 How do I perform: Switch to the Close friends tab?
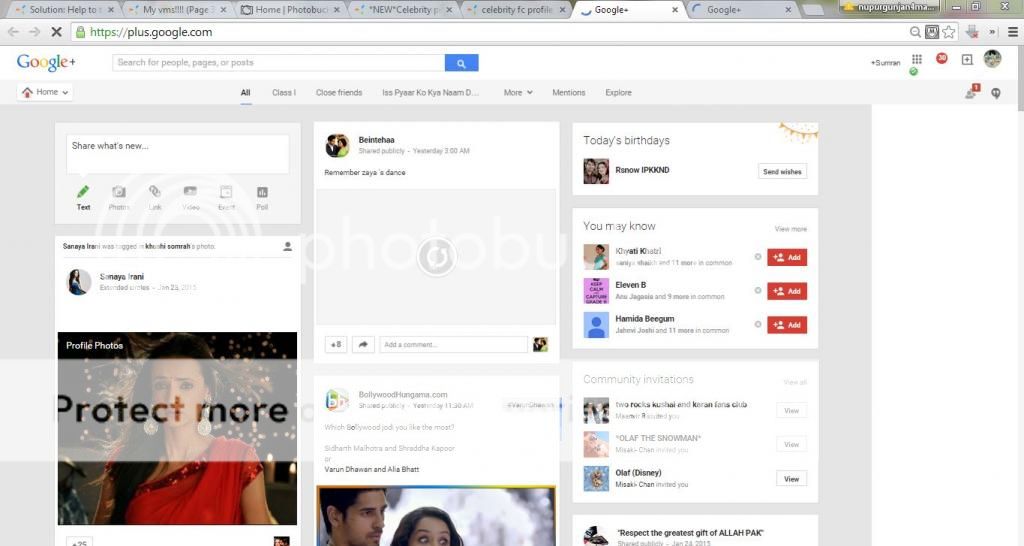point(339,93)
